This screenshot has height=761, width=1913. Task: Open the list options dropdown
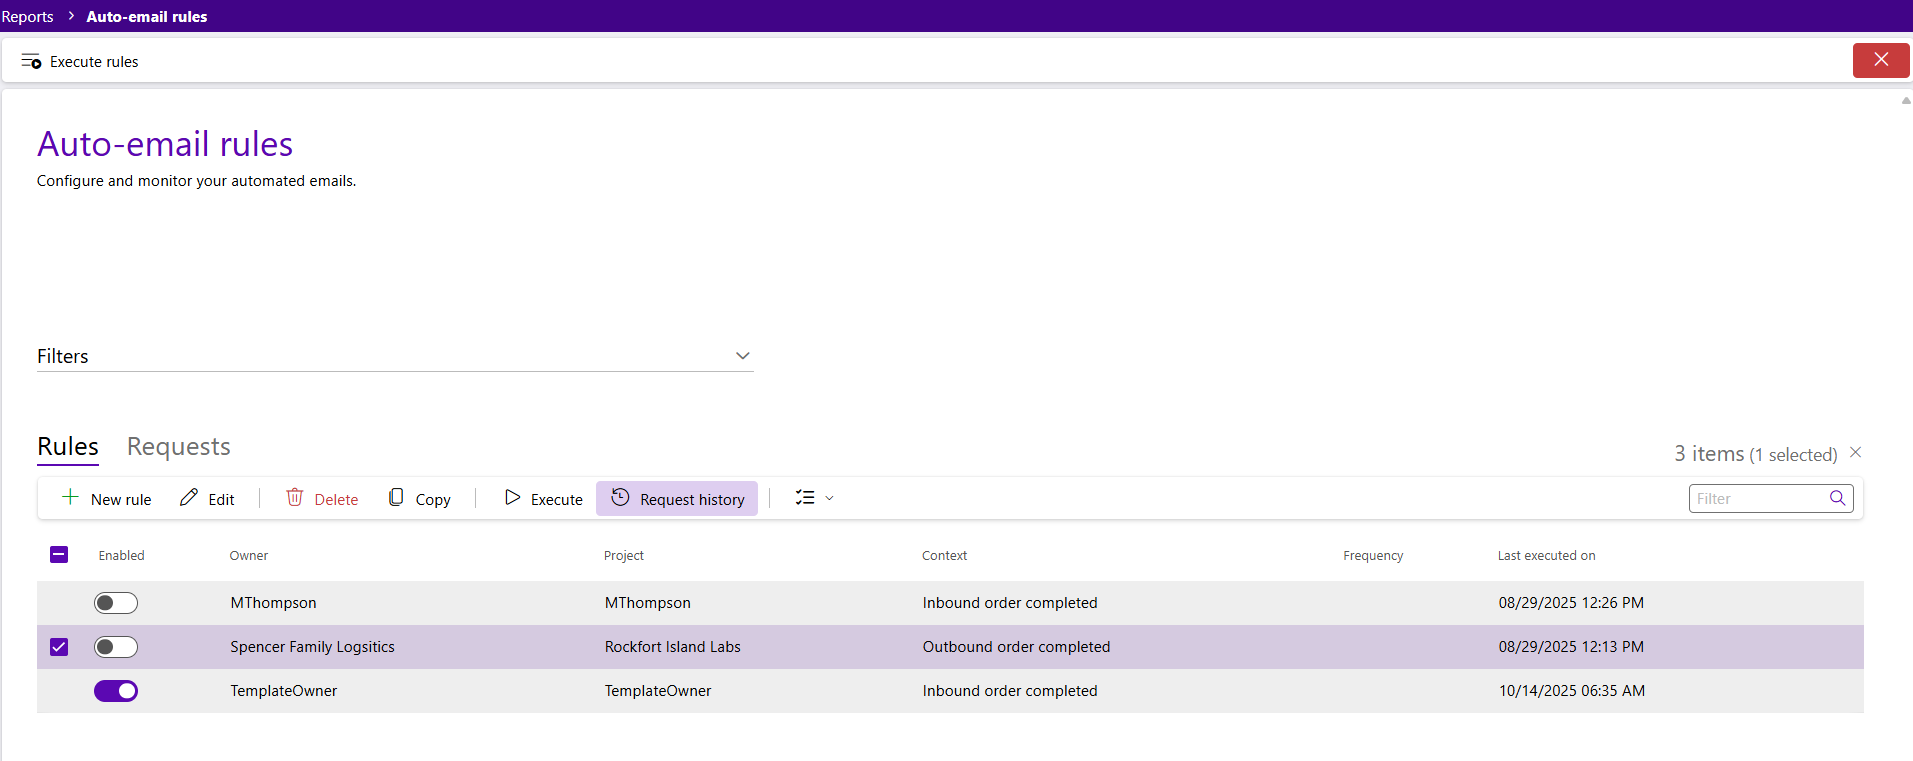coord(814,498)
